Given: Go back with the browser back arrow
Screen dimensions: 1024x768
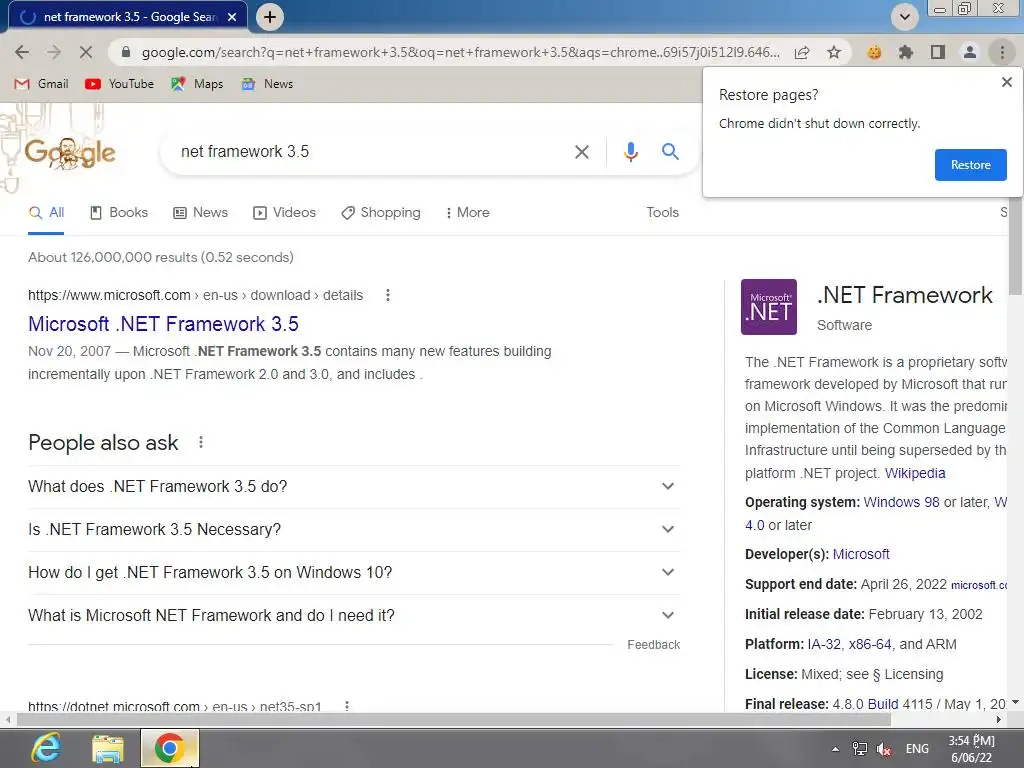Looking at the screenshot, I should [22, 52].
